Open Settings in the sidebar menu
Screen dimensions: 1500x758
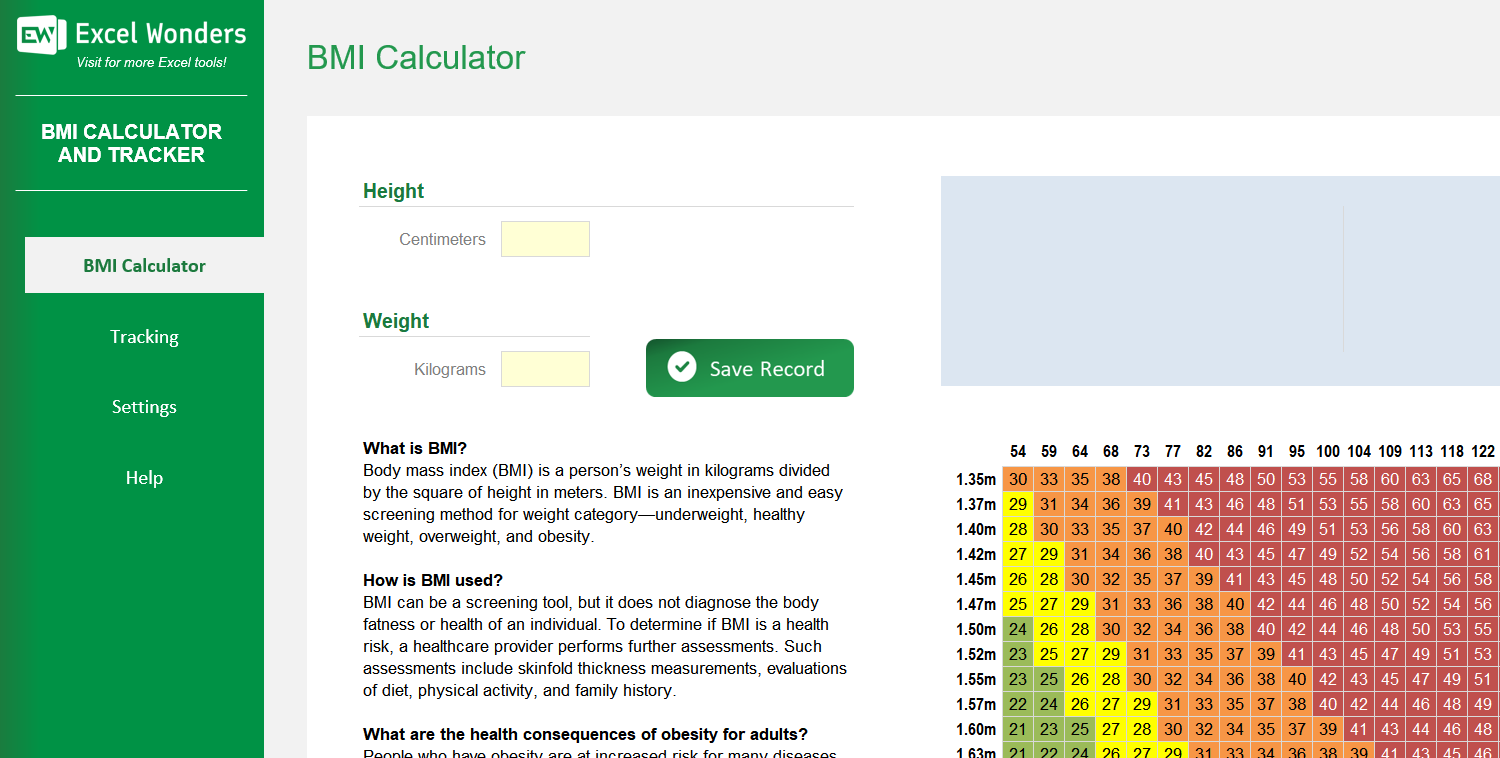144,407
